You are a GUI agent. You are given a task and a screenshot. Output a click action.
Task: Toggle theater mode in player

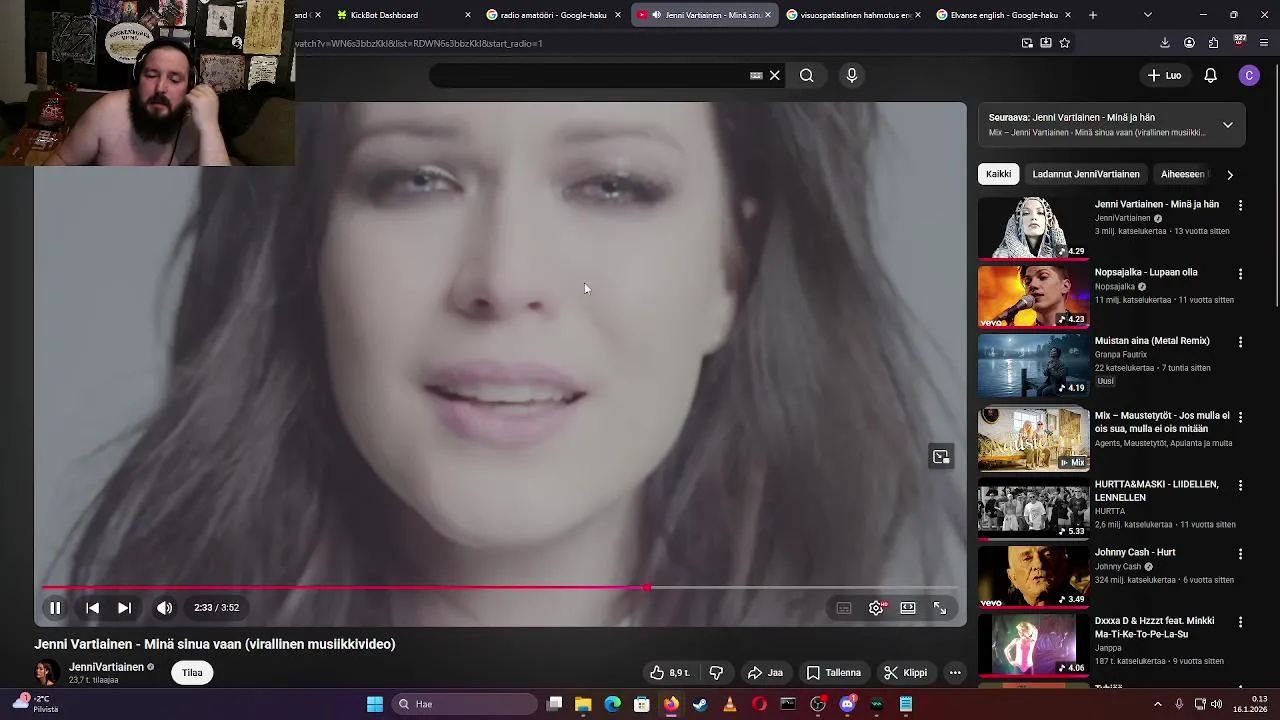(908, 607)
